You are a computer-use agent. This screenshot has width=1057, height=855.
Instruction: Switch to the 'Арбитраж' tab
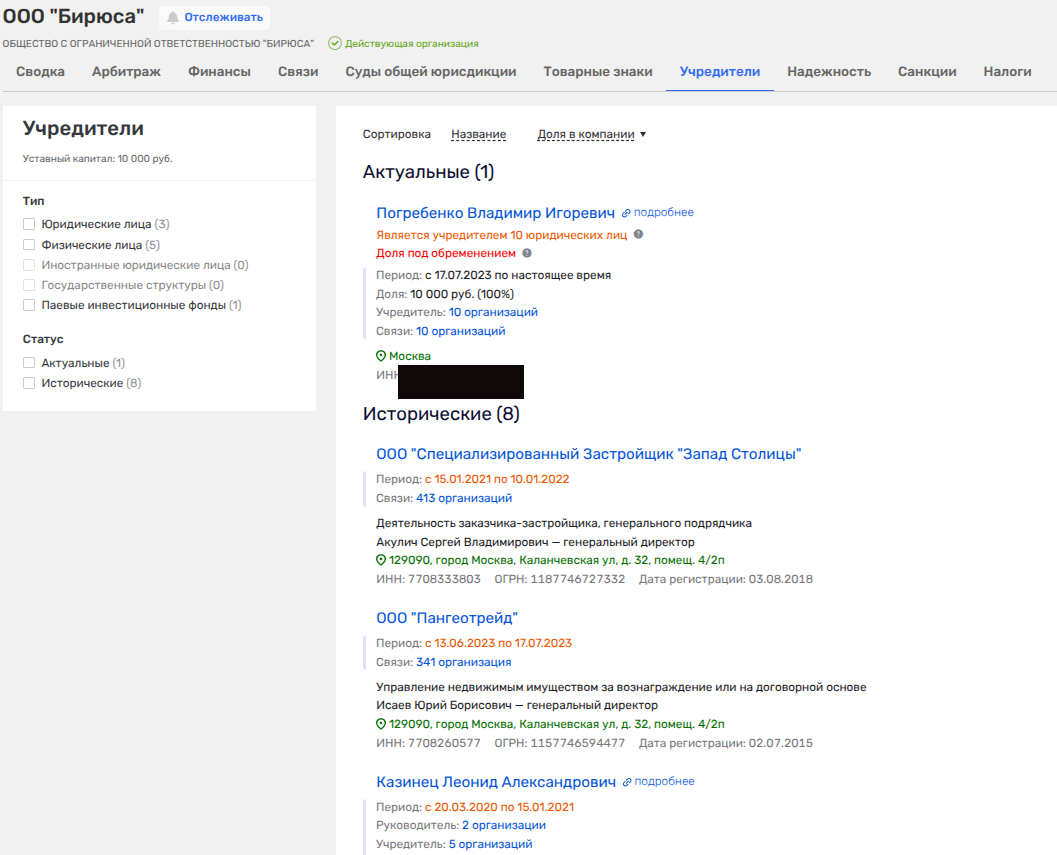pos(126,72)
